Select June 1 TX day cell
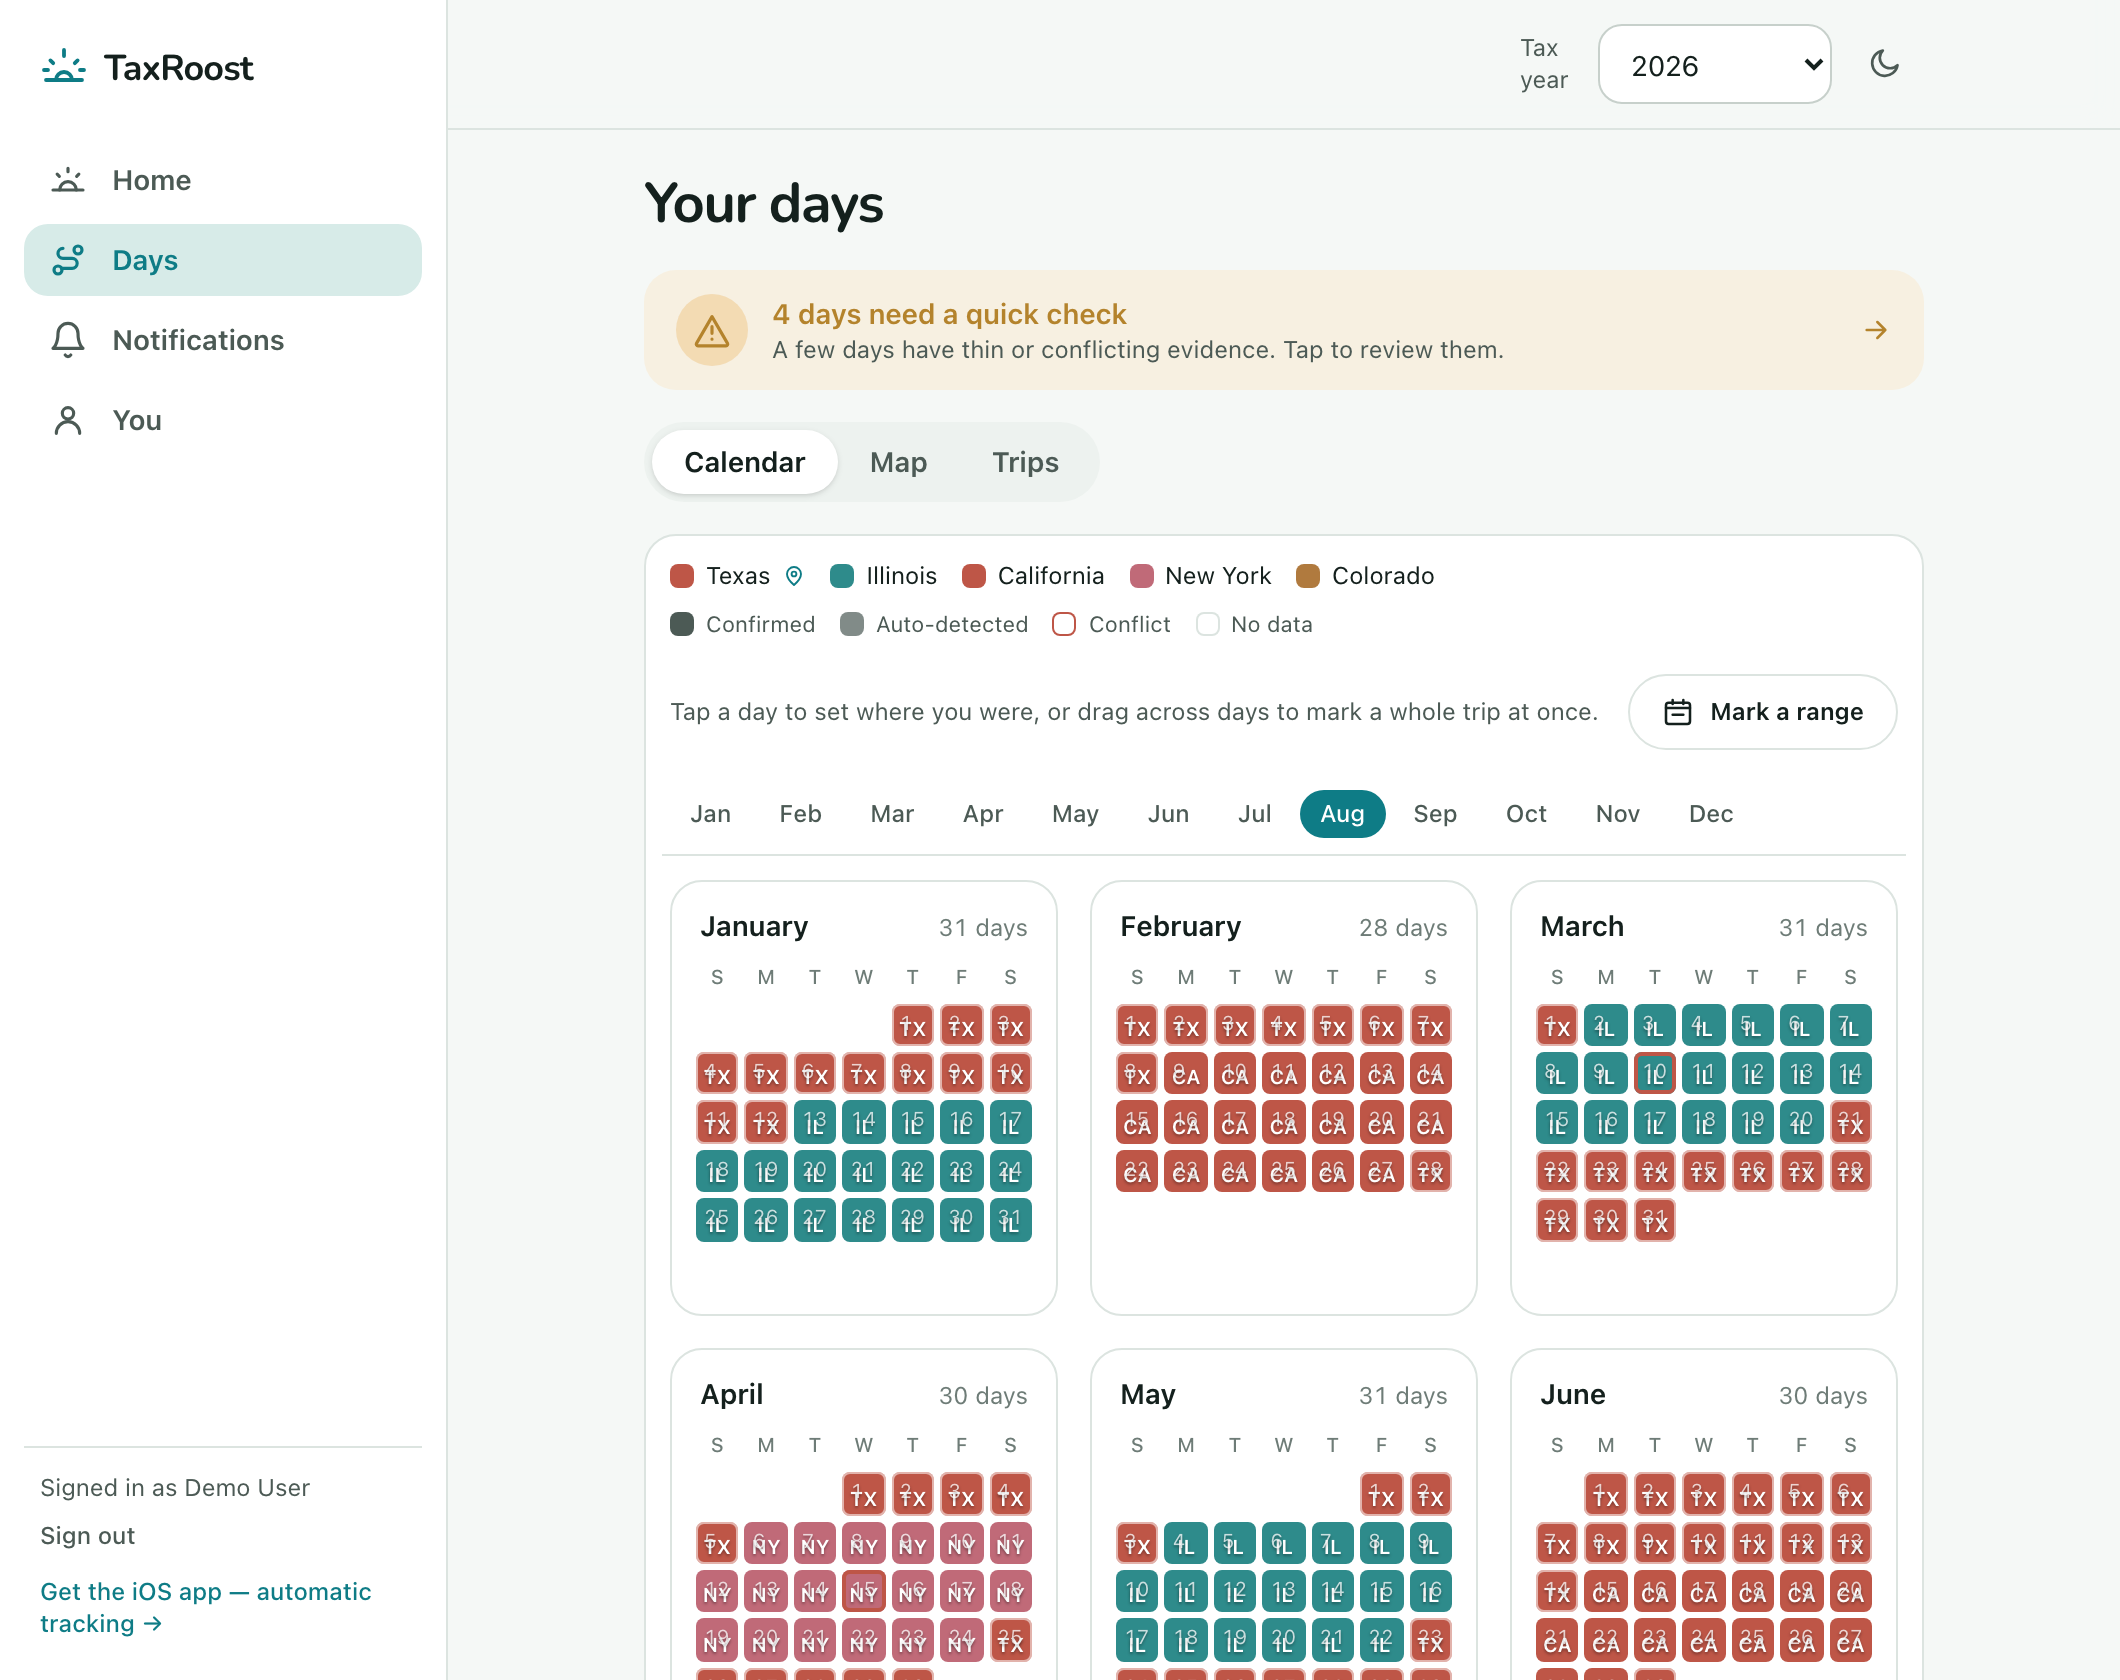 (x=1606, y=1494)
